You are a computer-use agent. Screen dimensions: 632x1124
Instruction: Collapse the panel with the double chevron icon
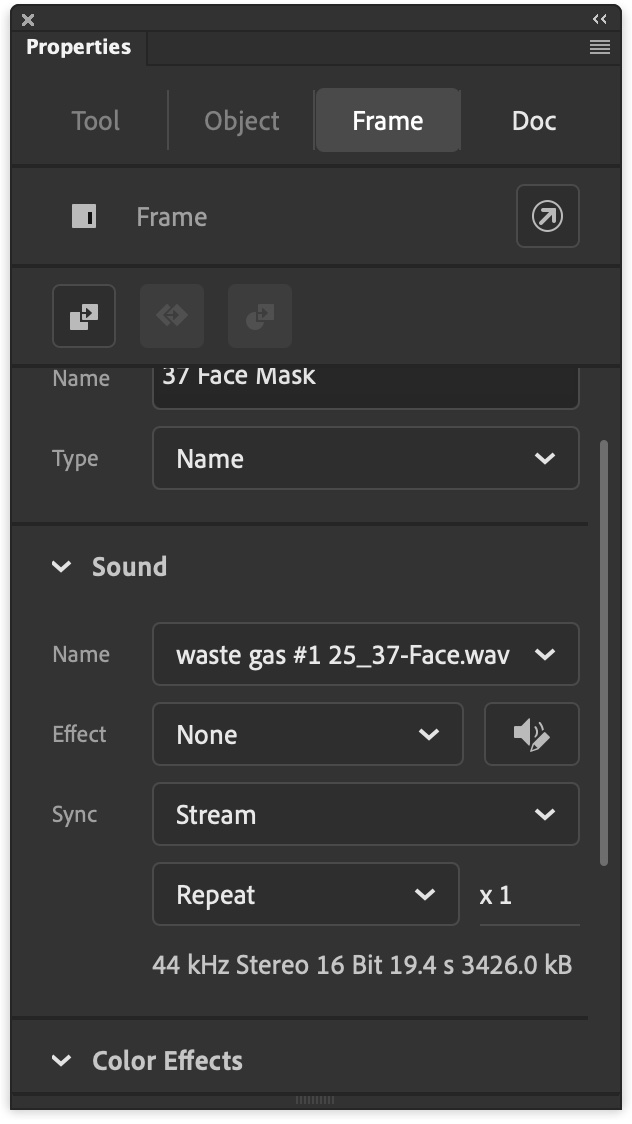pos(599,18)
